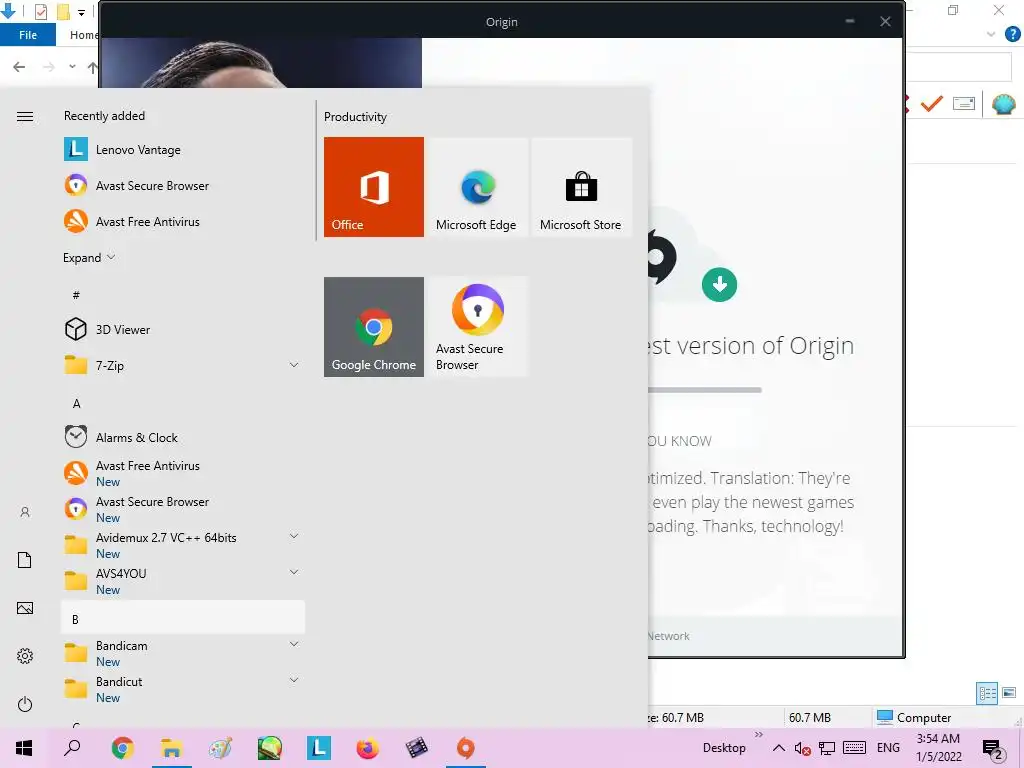This screenshot has height=768, width=1024.
Task: Show hidden system tray icons
Action: tap(778, 748)
